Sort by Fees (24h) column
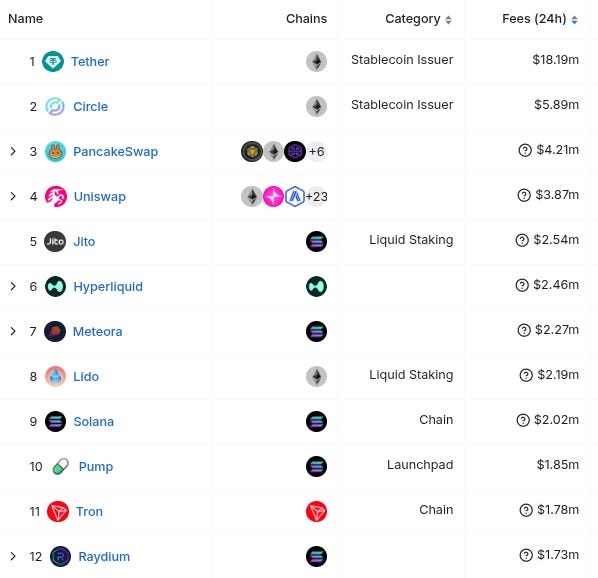Screen dimensions: 598x578 (x=540, y=19)
